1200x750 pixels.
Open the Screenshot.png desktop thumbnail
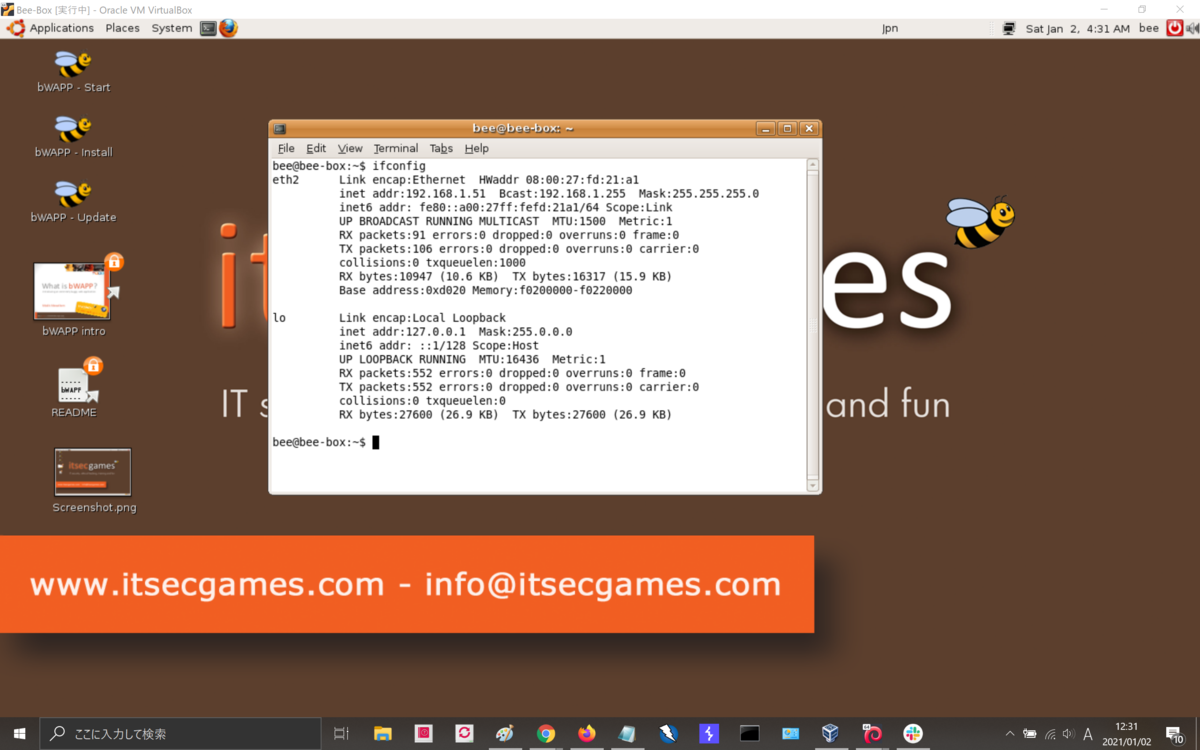click(x=94, y=481)
